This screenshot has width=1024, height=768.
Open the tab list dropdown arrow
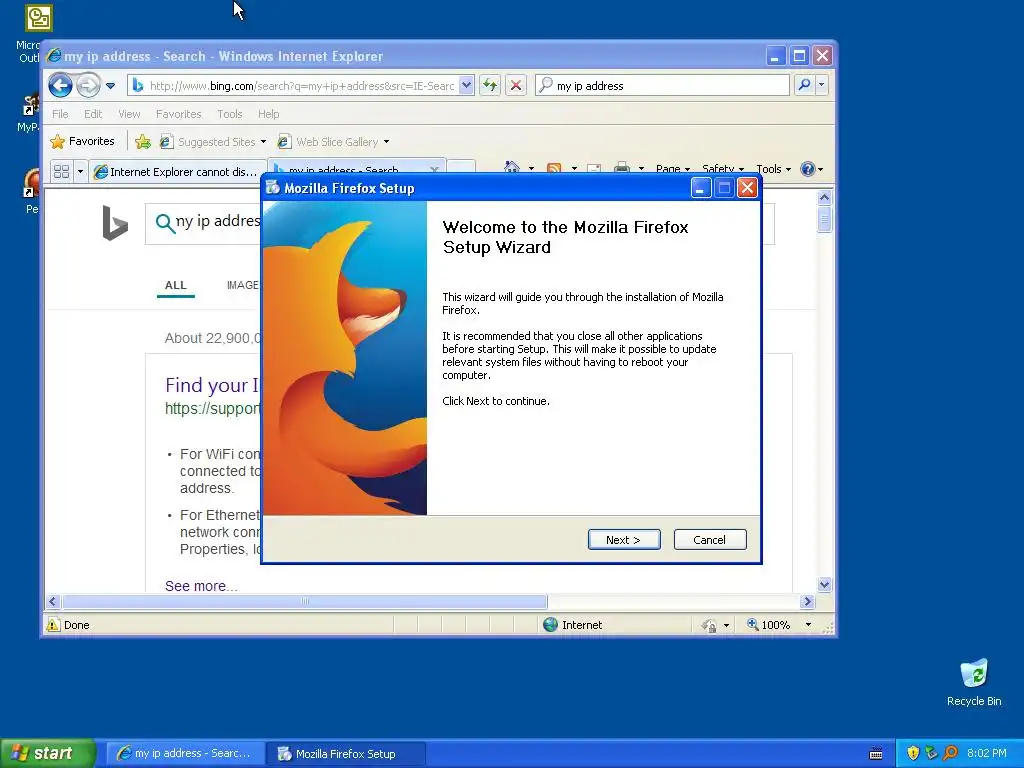80,171
